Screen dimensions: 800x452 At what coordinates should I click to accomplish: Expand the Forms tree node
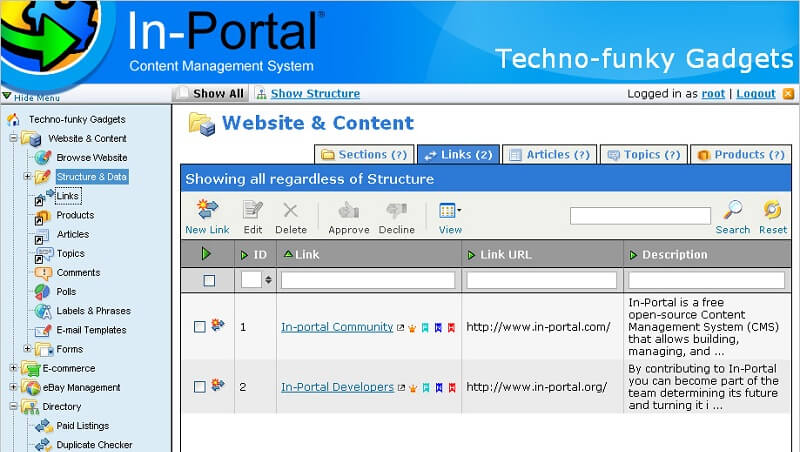tap(27, 348)
